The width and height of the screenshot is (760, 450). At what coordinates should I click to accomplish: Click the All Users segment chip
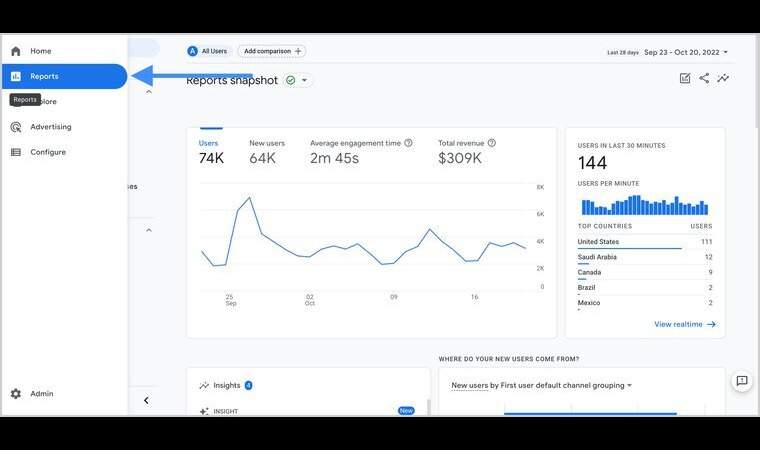click(x=208, y=51)
